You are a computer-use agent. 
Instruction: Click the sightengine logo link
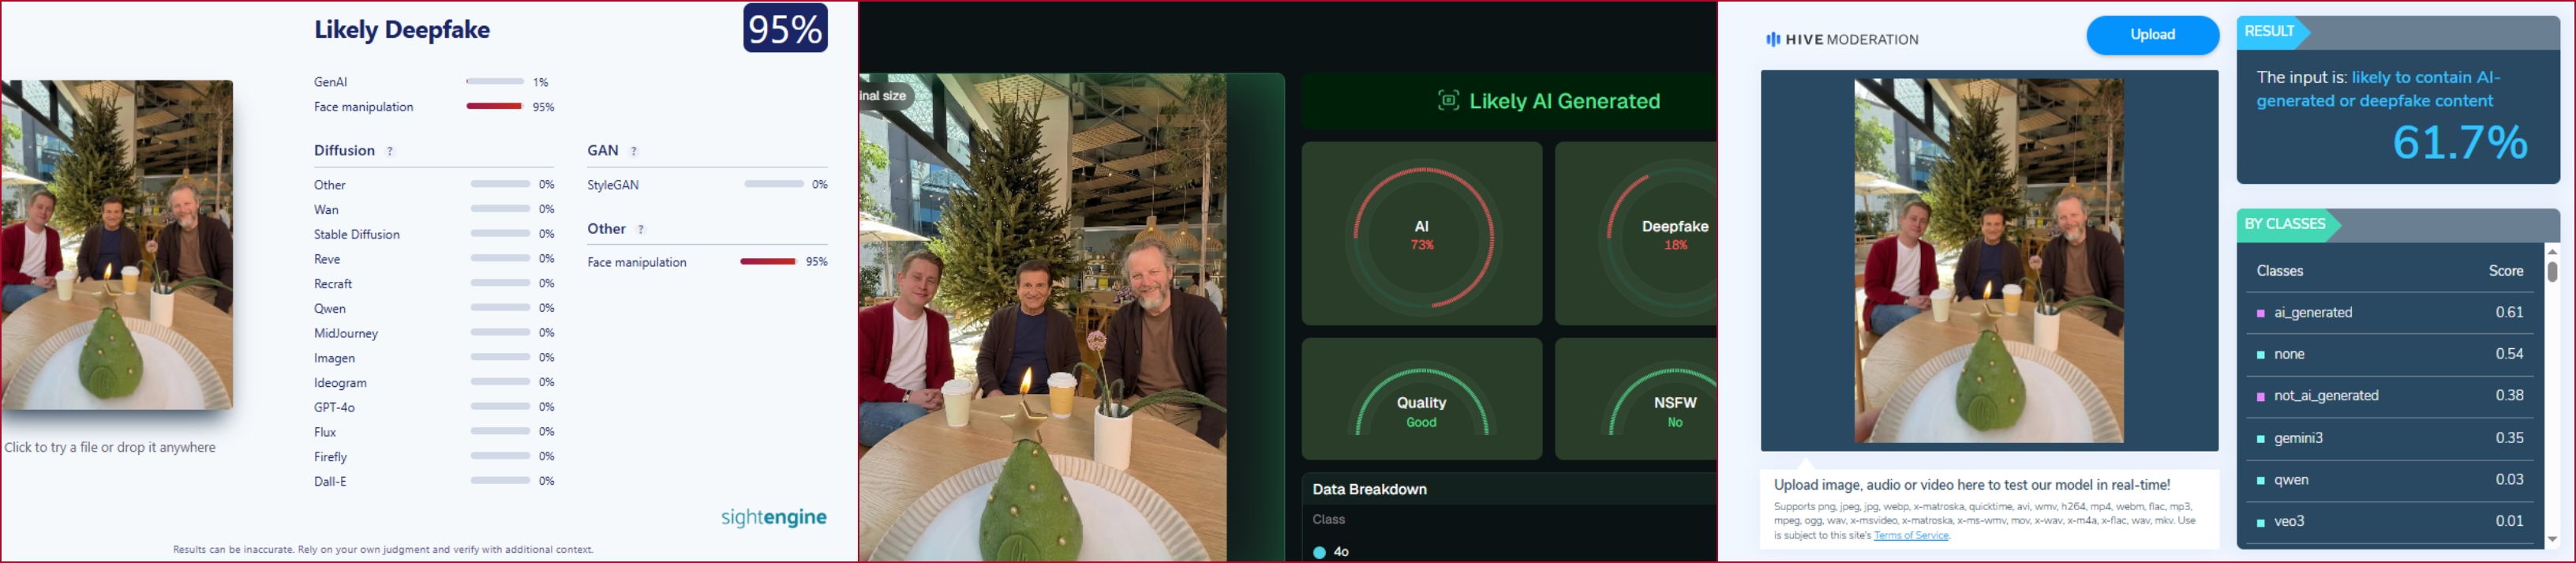point(773,517)
